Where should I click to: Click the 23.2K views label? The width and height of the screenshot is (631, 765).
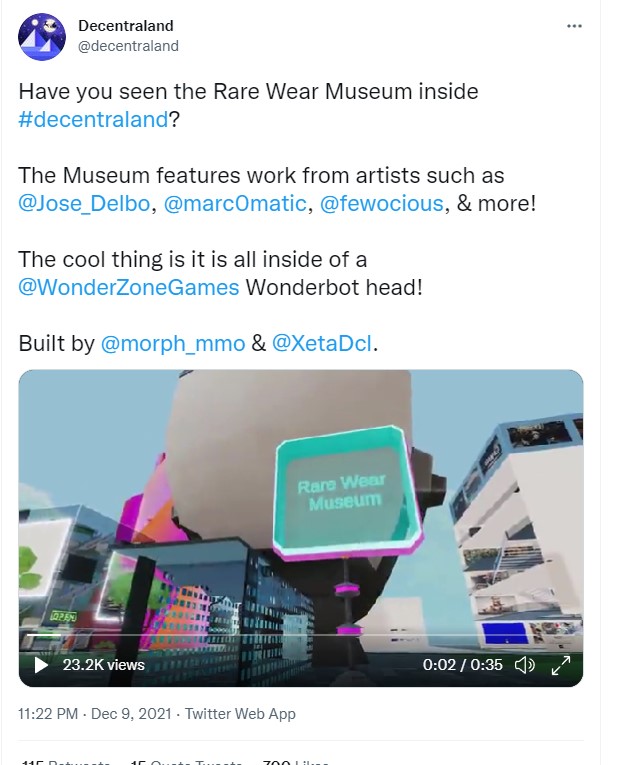103,664
